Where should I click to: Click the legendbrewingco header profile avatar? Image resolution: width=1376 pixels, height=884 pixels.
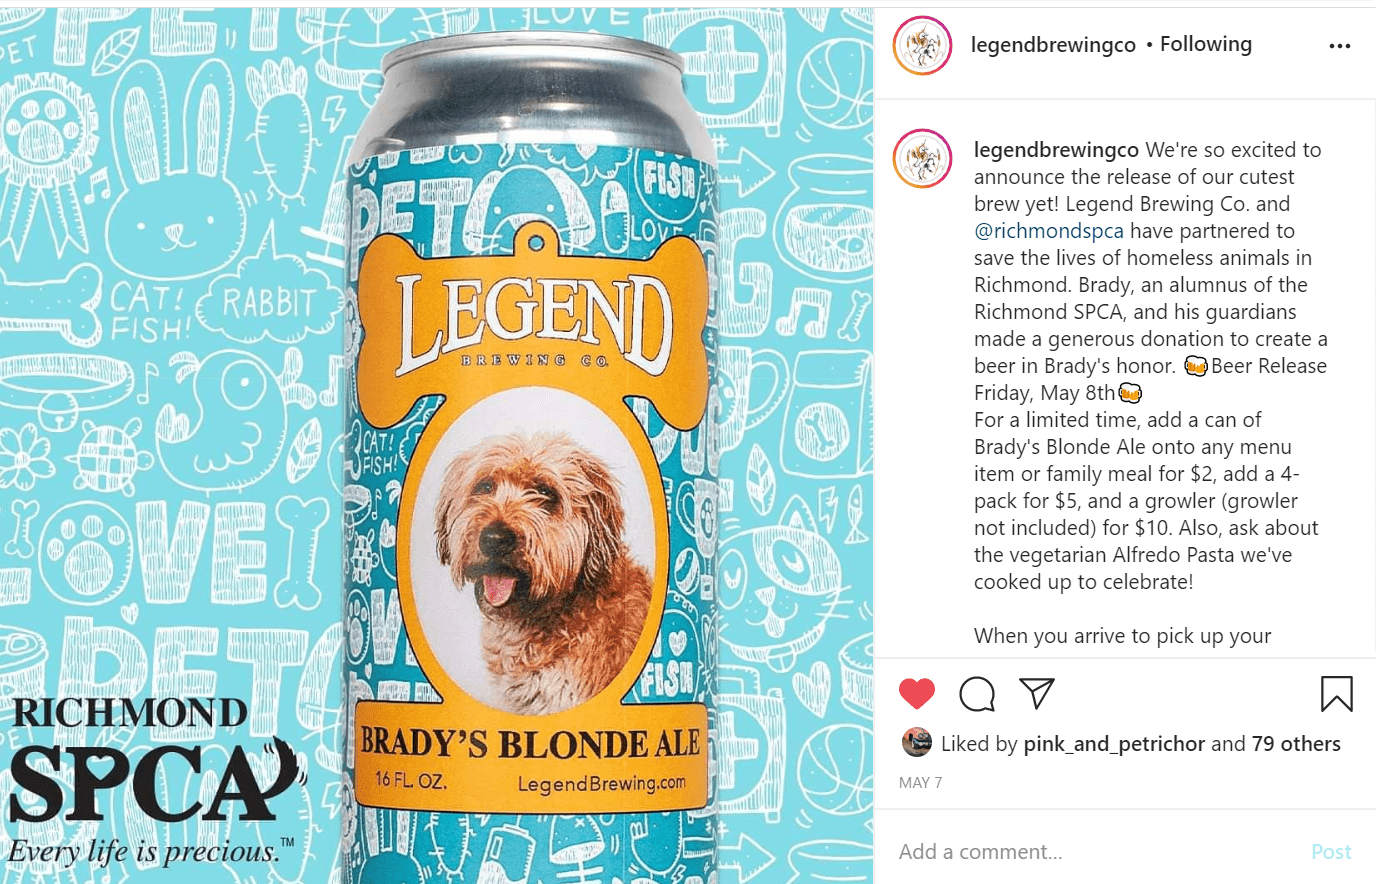(x=922, y=46)
